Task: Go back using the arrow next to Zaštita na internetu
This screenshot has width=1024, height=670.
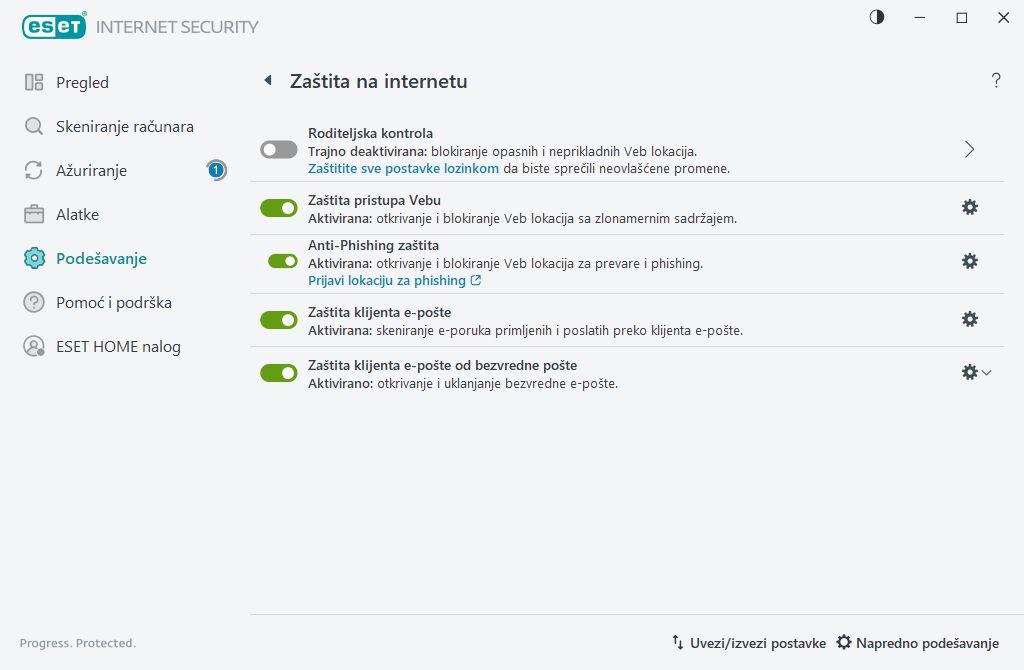Action: 269,82
